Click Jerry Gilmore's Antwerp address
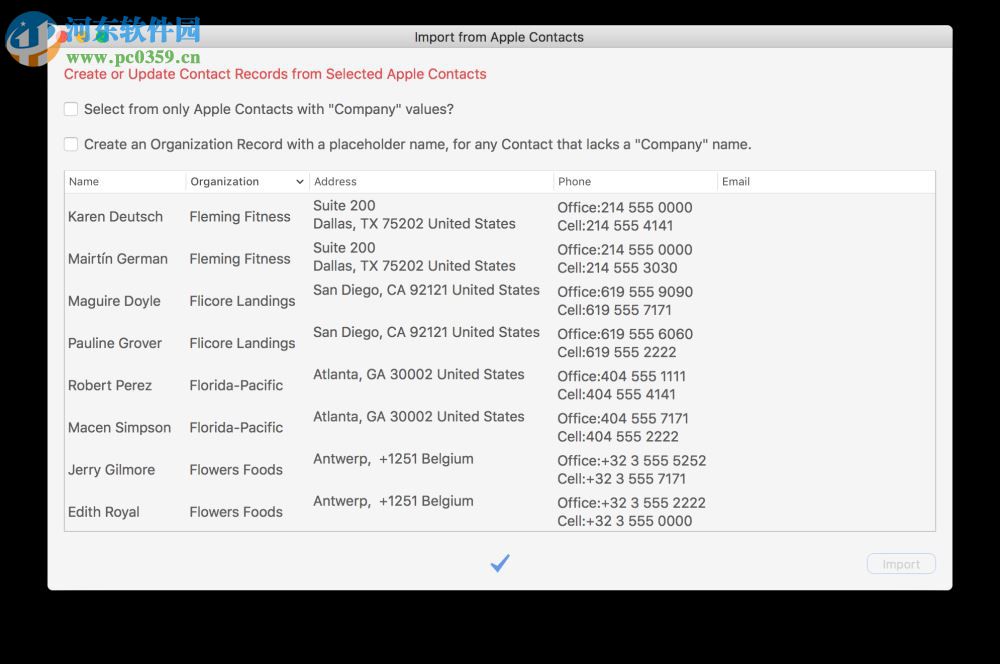The width and height of the screenshot is (1000, 664). [393, 458]
